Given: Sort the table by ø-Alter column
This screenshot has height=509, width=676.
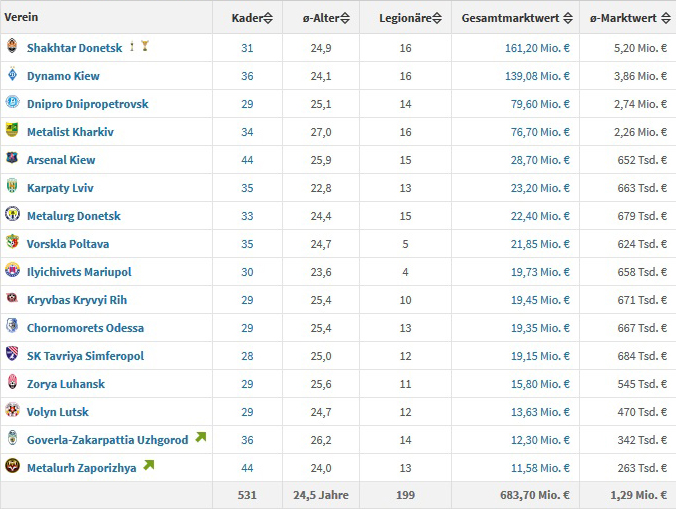Looking at the screenshot, I should pyautogui.click(x=318, y=18).
